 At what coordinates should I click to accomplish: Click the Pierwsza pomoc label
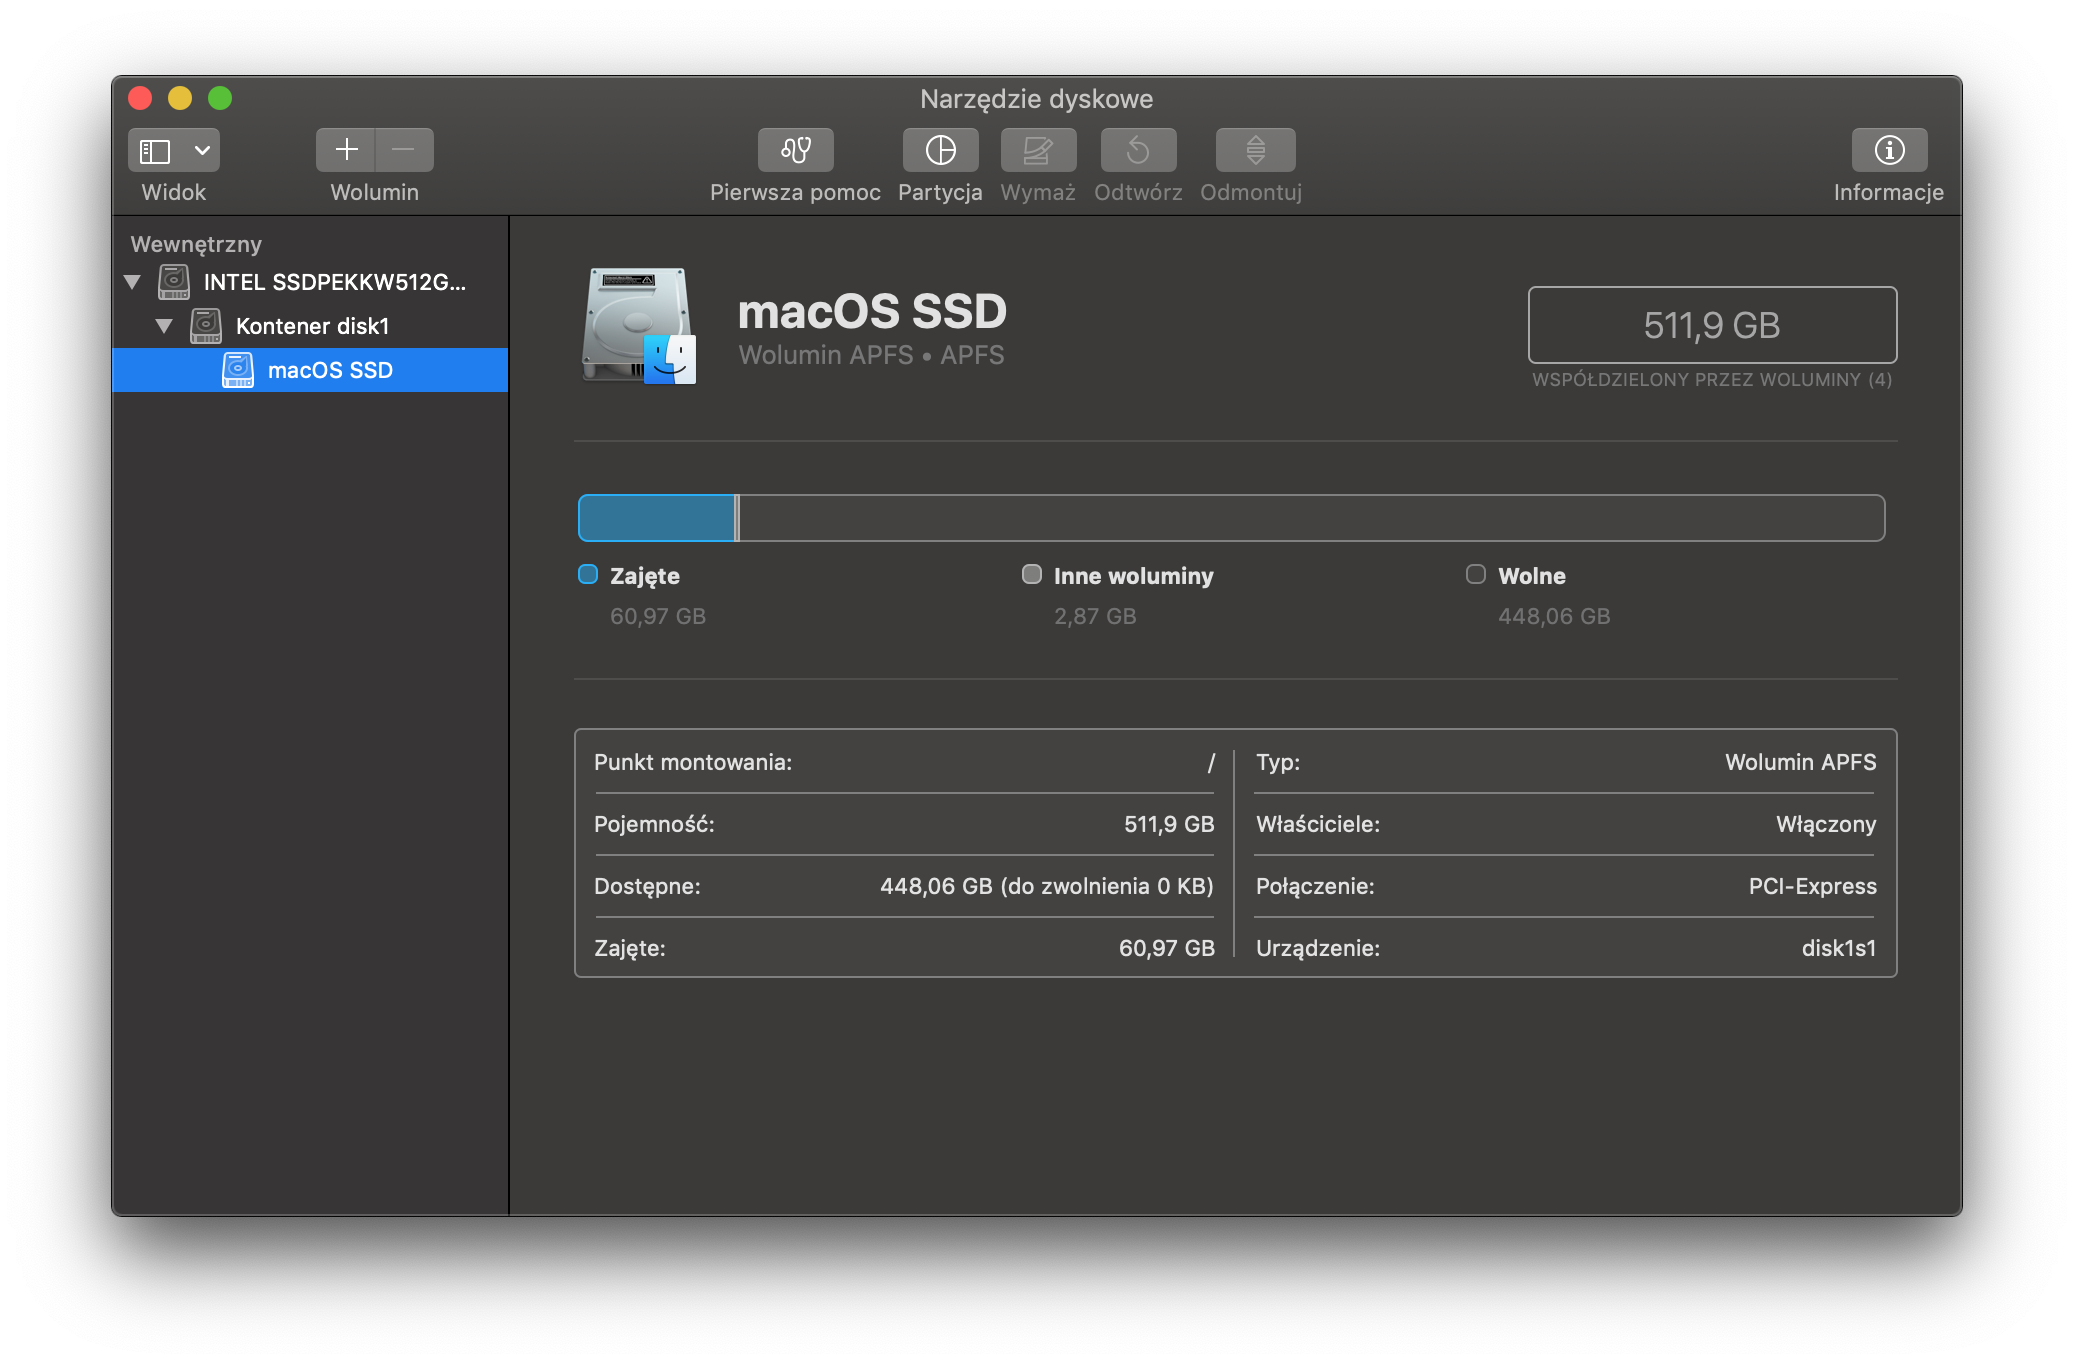pos(795,192)
